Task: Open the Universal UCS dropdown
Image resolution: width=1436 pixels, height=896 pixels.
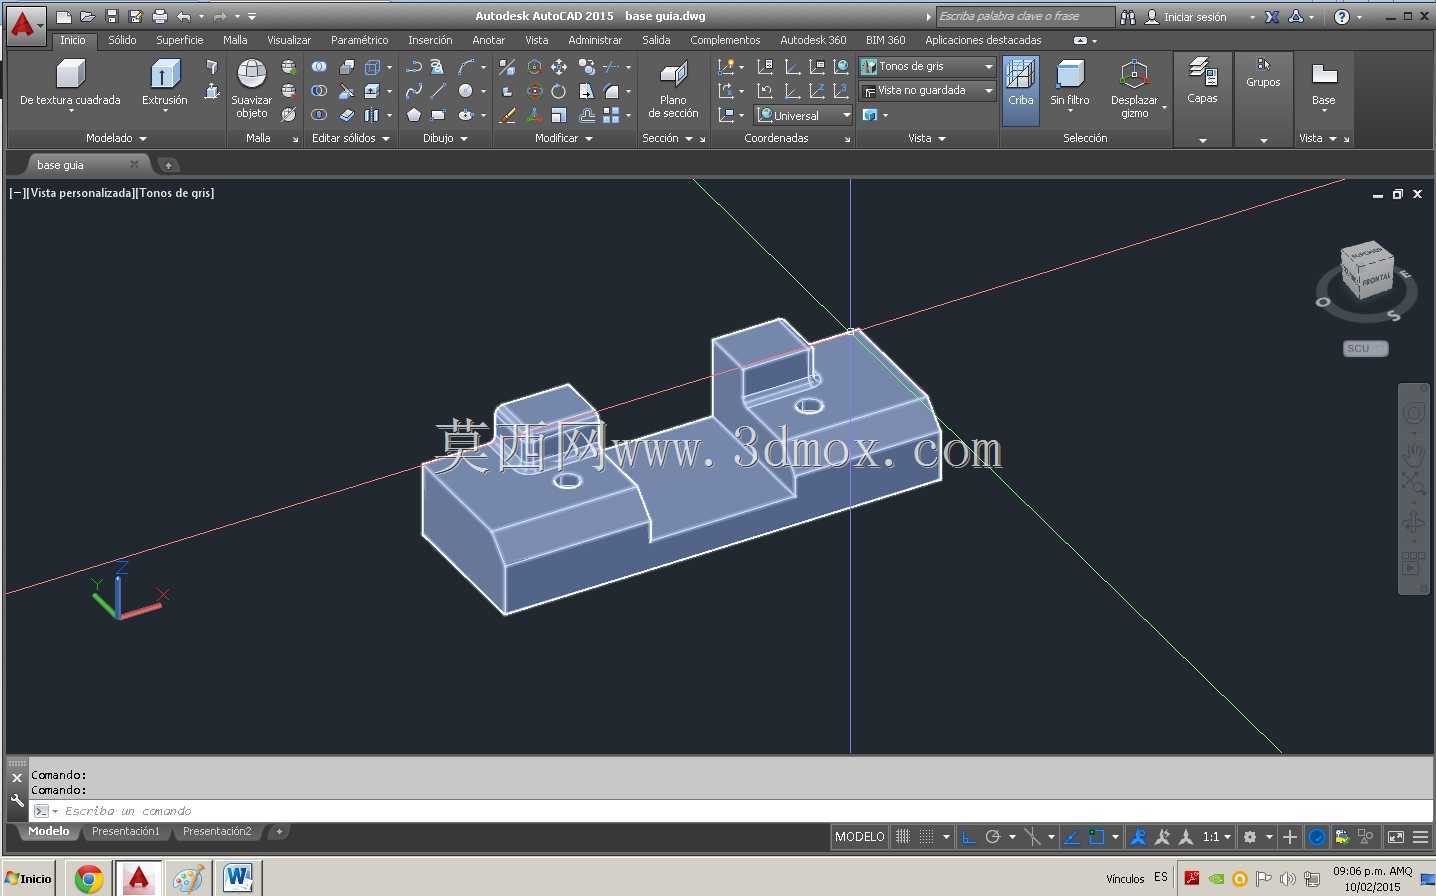Action: point(804,115)
